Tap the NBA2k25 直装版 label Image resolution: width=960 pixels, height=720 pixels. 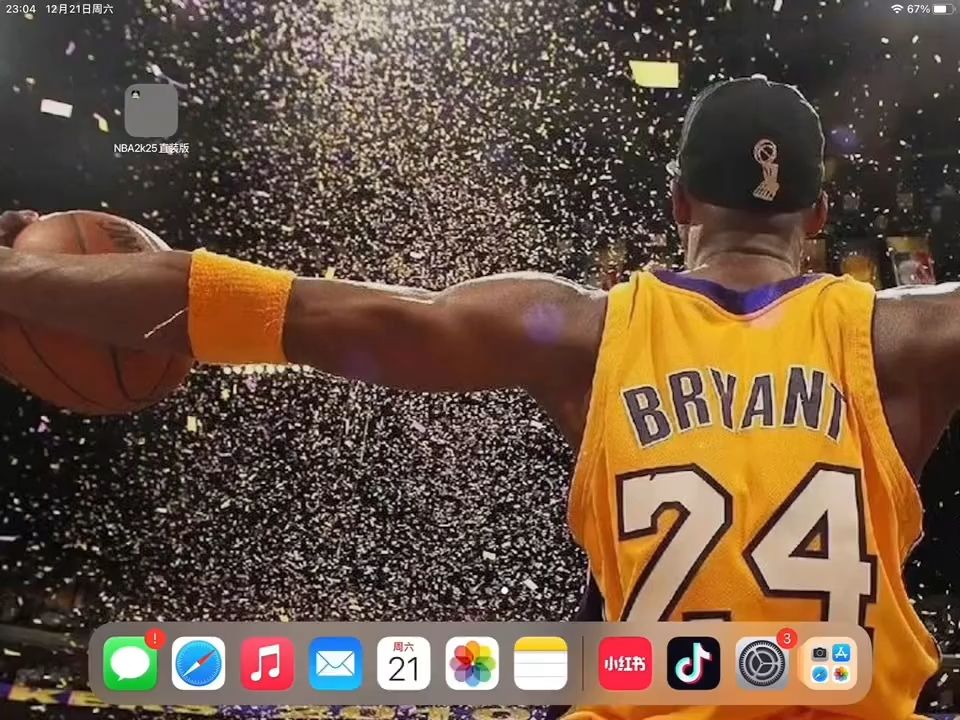click(151, 148)
